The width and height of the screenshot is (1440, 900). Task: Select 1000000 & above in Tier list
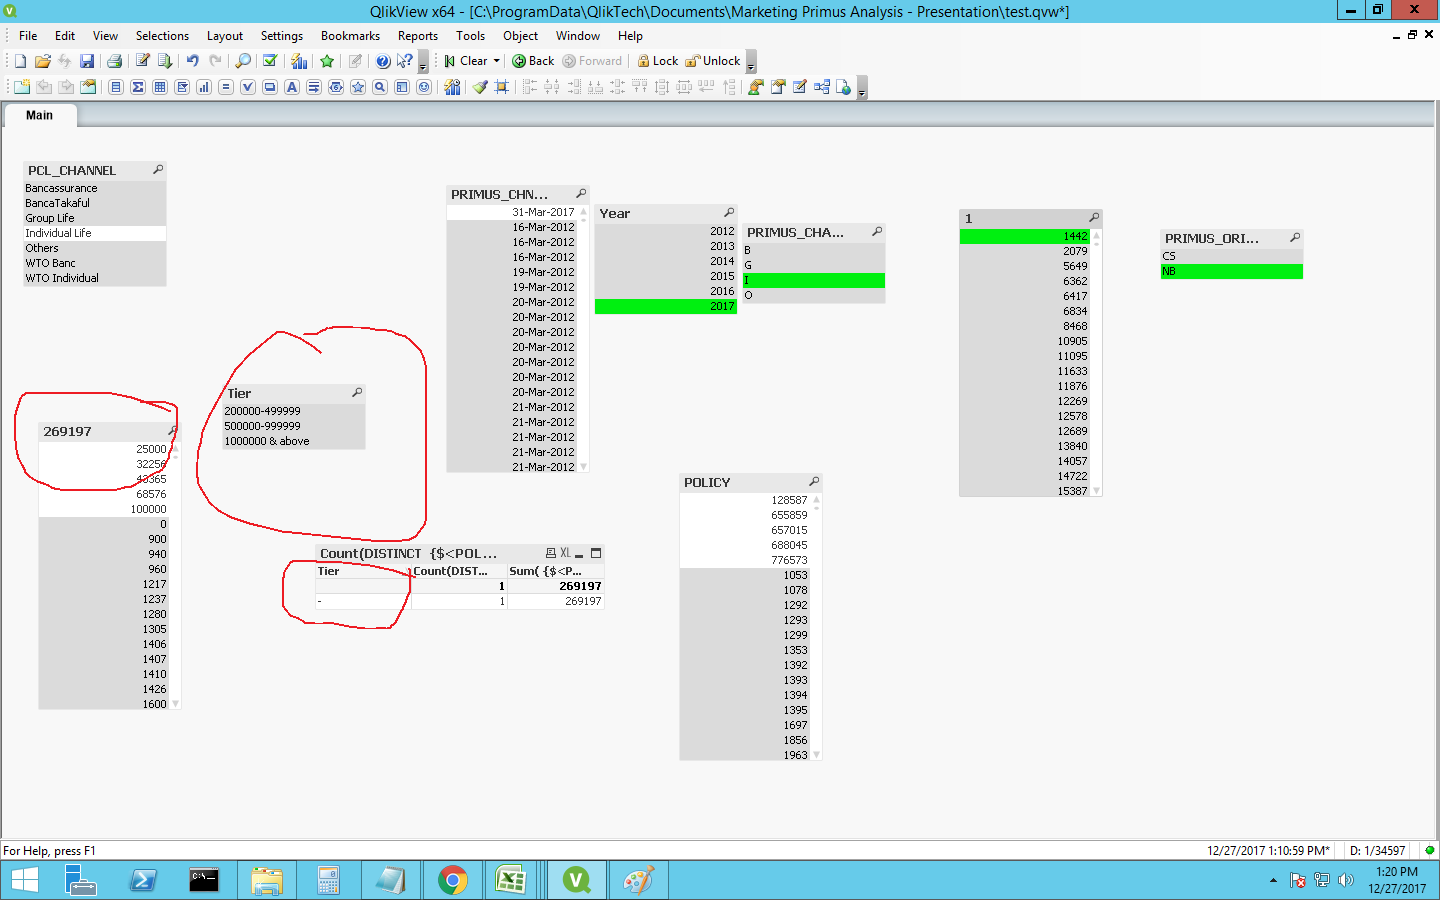294,441
